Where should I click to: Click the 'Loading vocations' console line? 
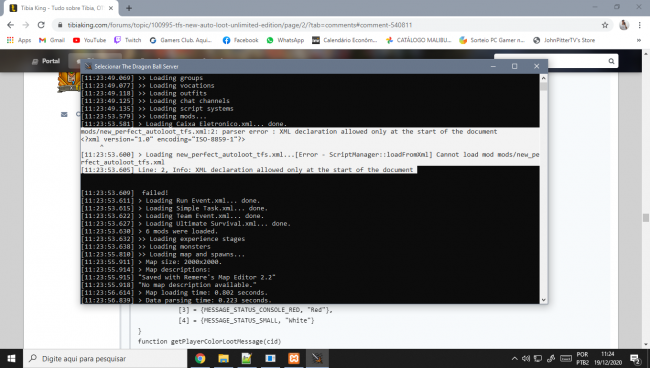tap(148, 86)
